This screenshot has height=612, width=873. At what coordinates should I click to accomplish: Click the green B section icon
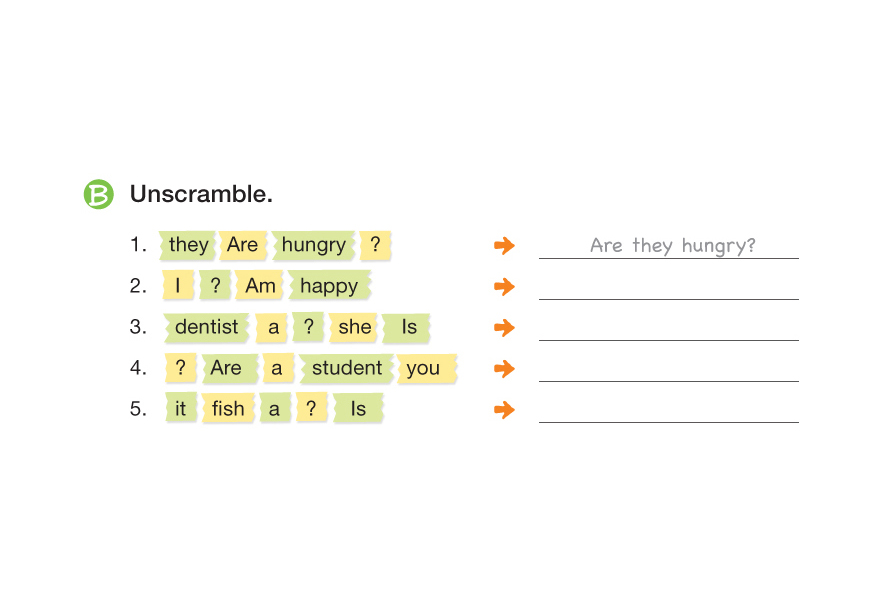click(98, 194)
